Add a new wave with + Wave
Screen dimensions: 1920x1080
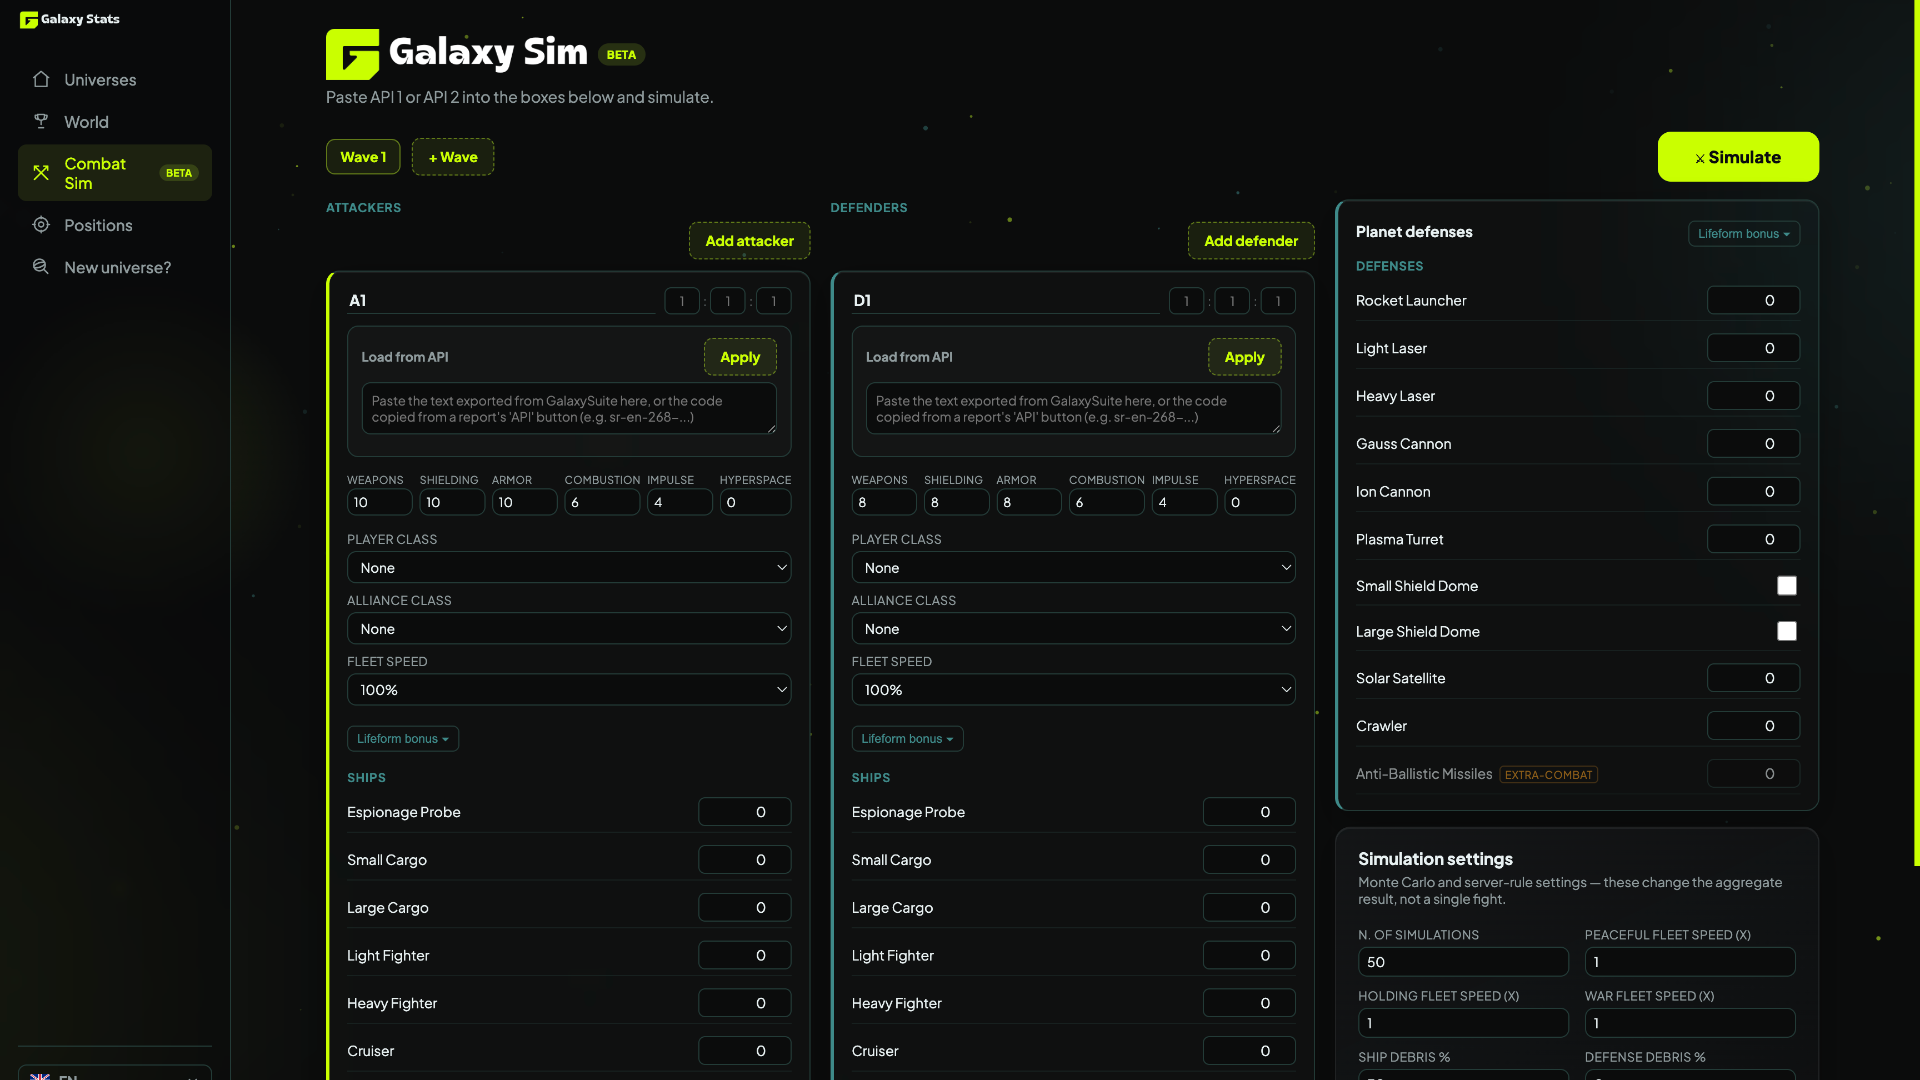[x=453, y=157]
